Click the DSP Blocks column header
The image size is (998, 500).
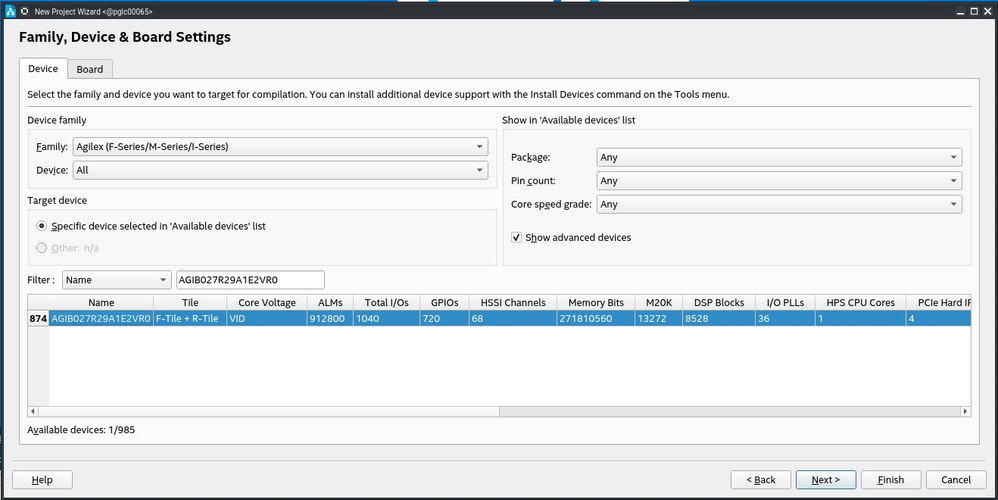pyautogui.click(x=719, y=303)
